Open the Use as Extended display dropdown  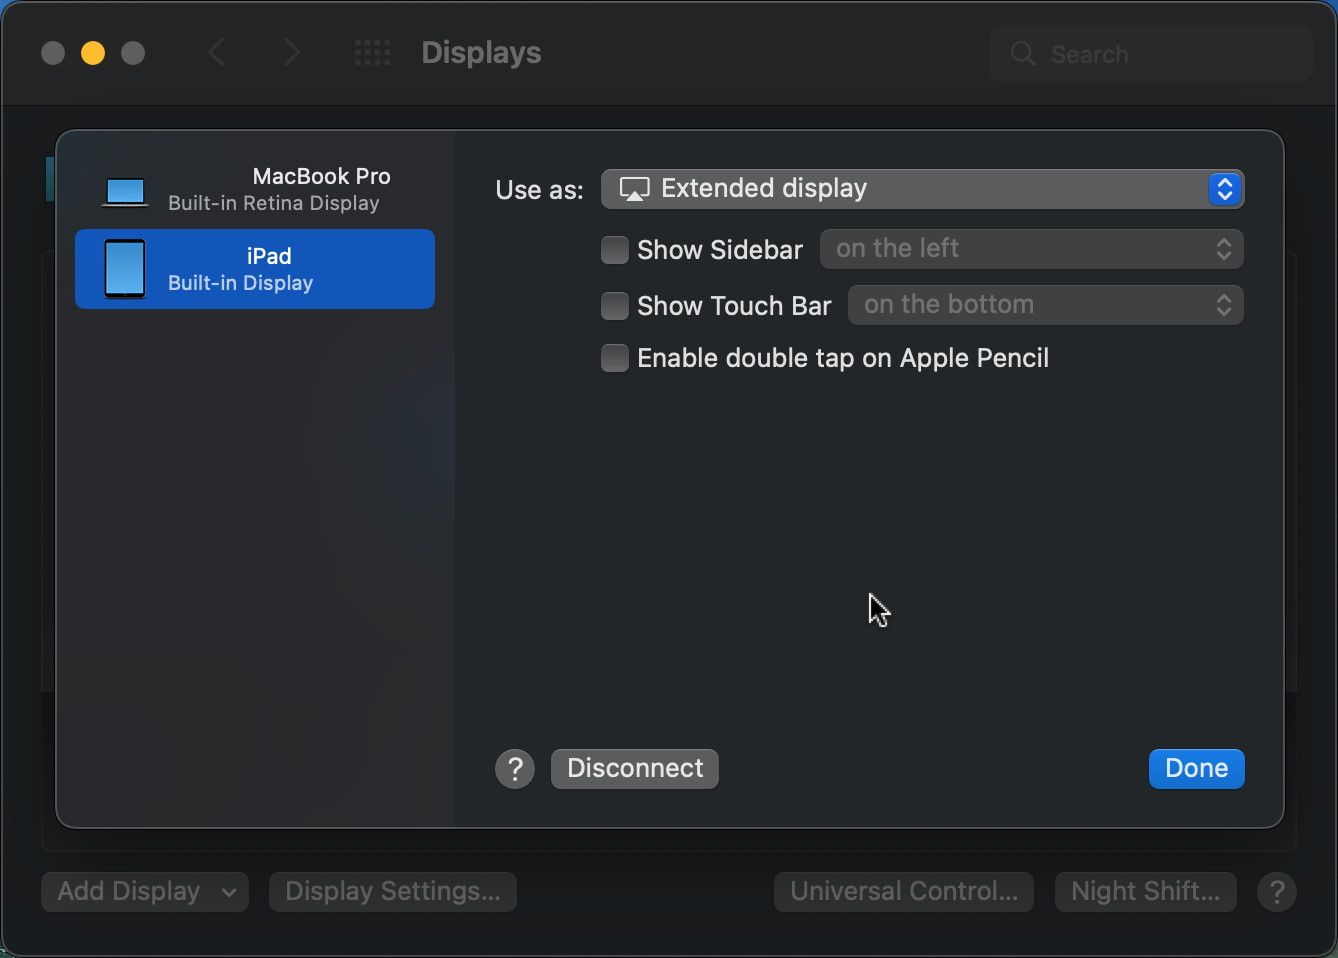922,189
